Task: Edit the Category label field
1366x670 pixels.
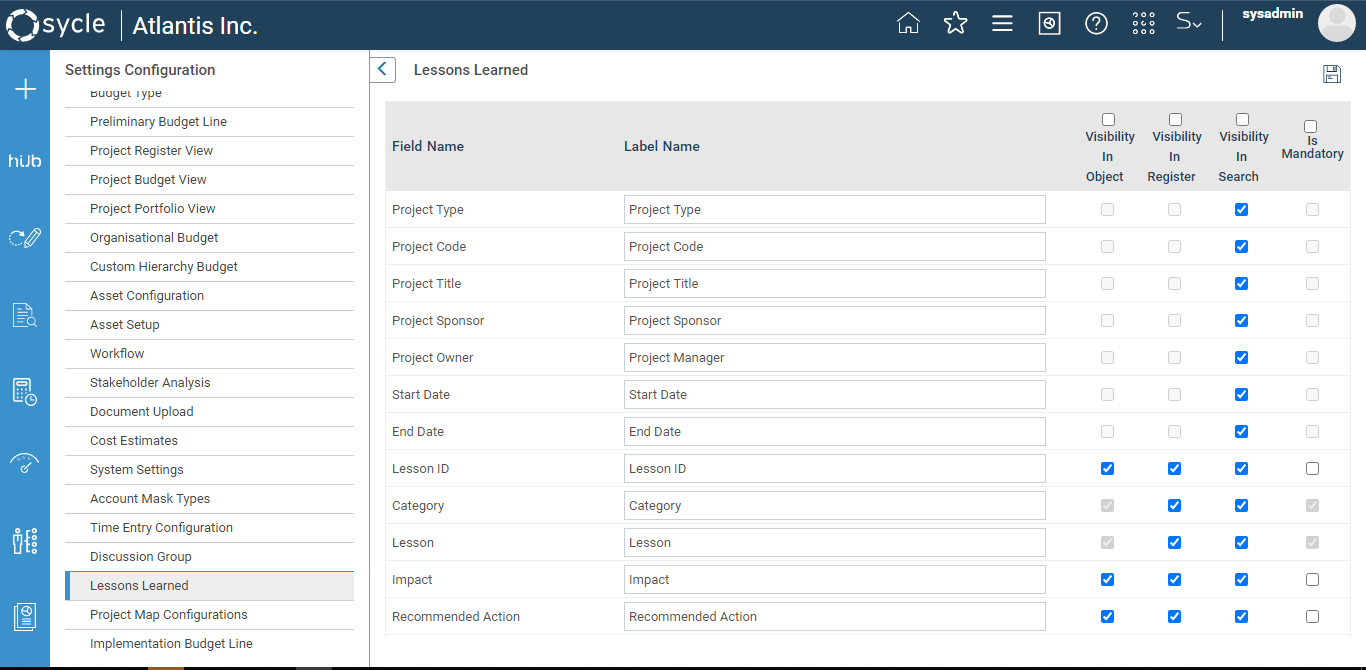Action: (x=835, y=506)
